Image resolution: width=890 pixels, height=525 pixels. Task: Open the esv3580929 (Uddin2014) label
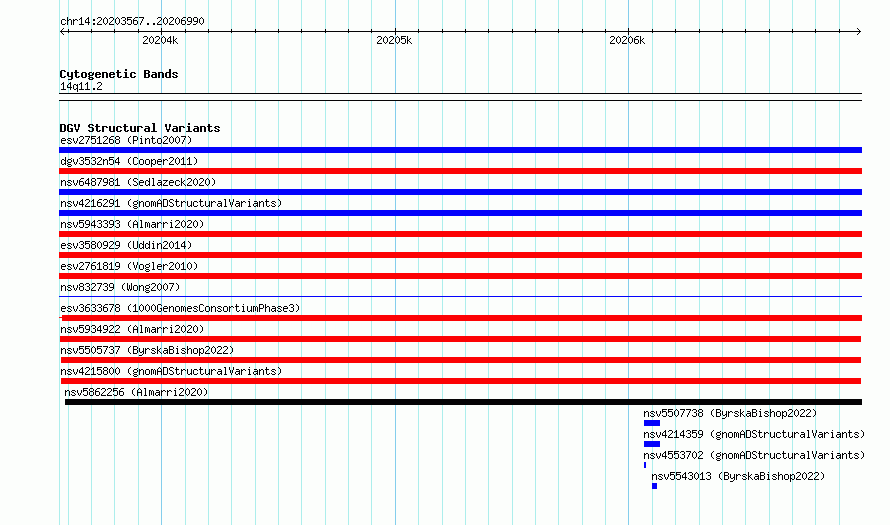[126, 245]
